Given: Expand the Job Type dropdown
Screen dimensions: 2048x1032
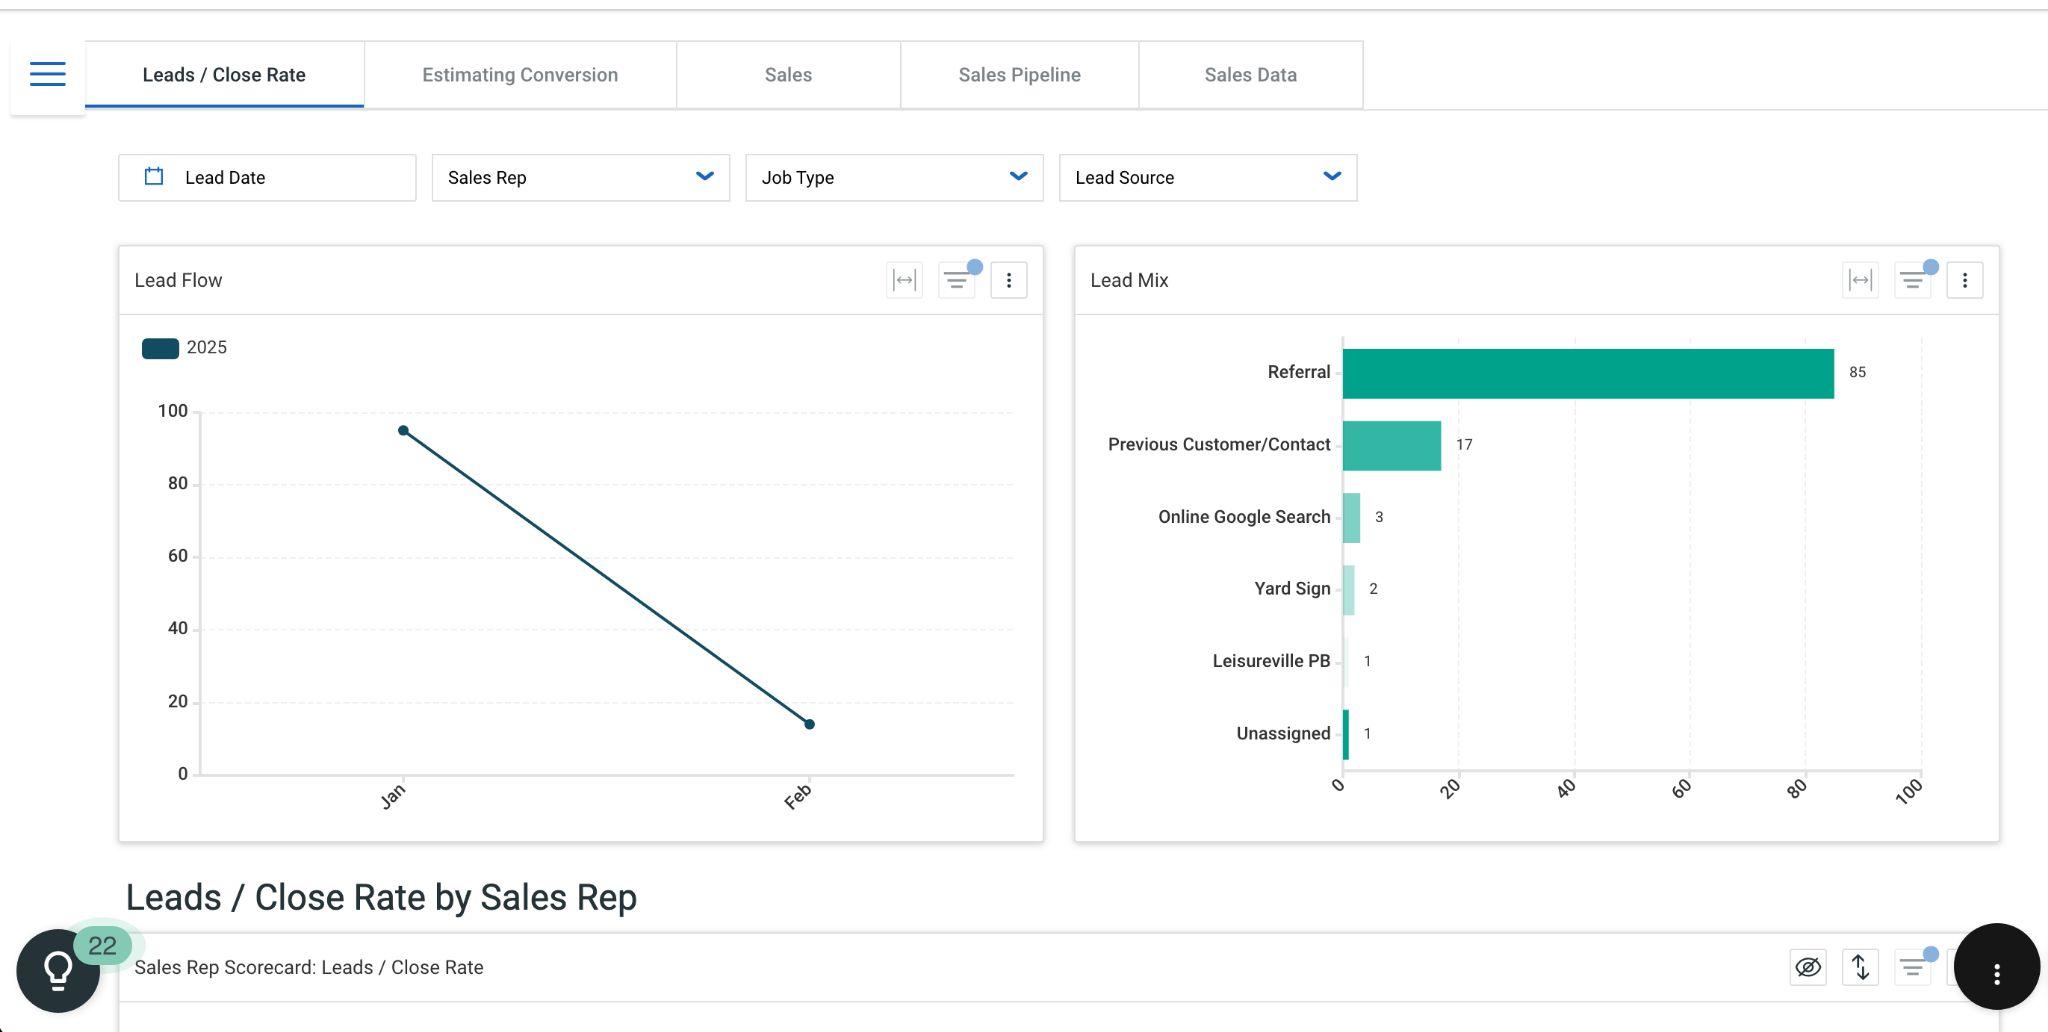Looking at the screenshot, I should (894, 178).
